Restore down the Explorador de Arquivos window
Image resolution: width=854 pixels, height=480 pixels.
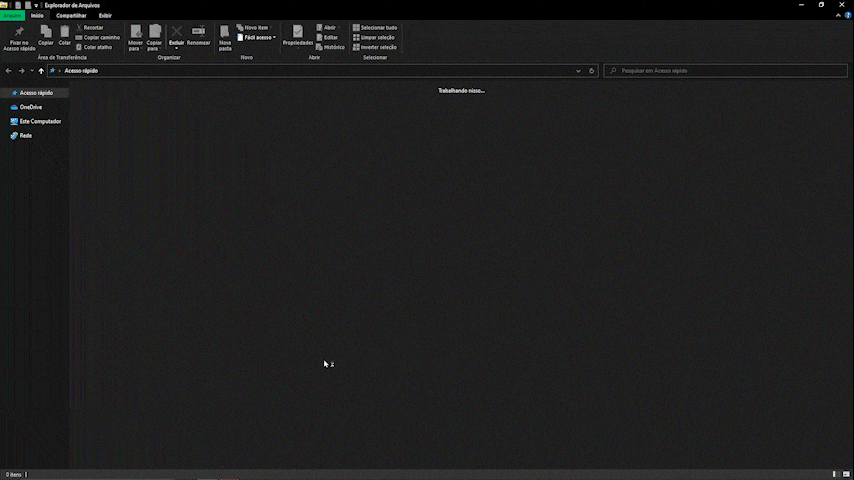coord(821,5)
